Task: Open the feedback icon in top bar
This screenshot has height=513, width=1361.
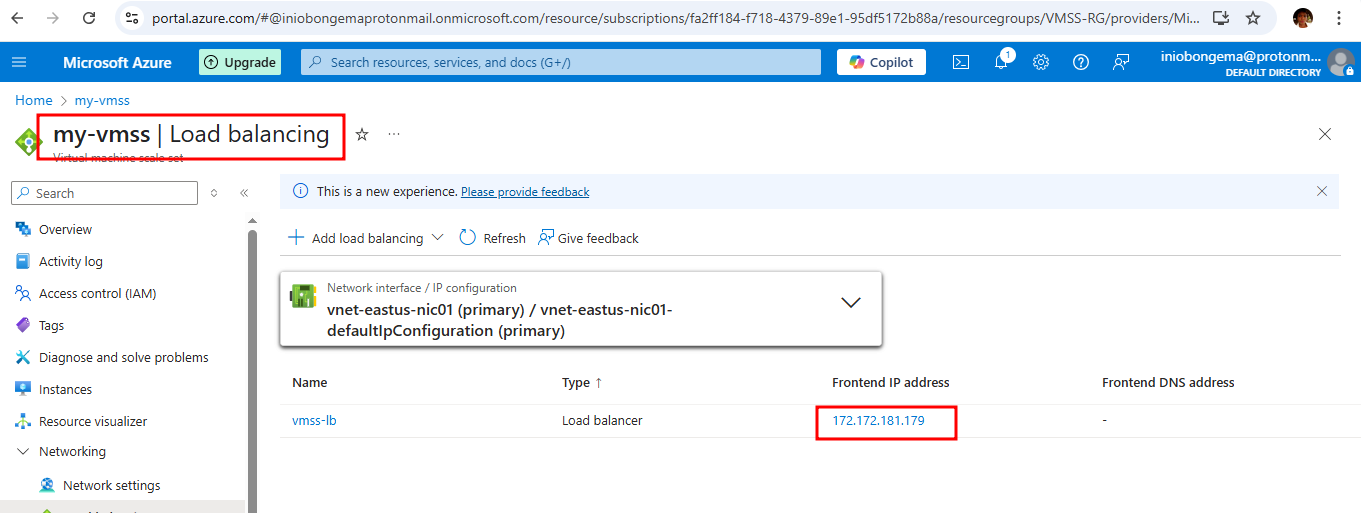Action: (x=1121, y=62)
